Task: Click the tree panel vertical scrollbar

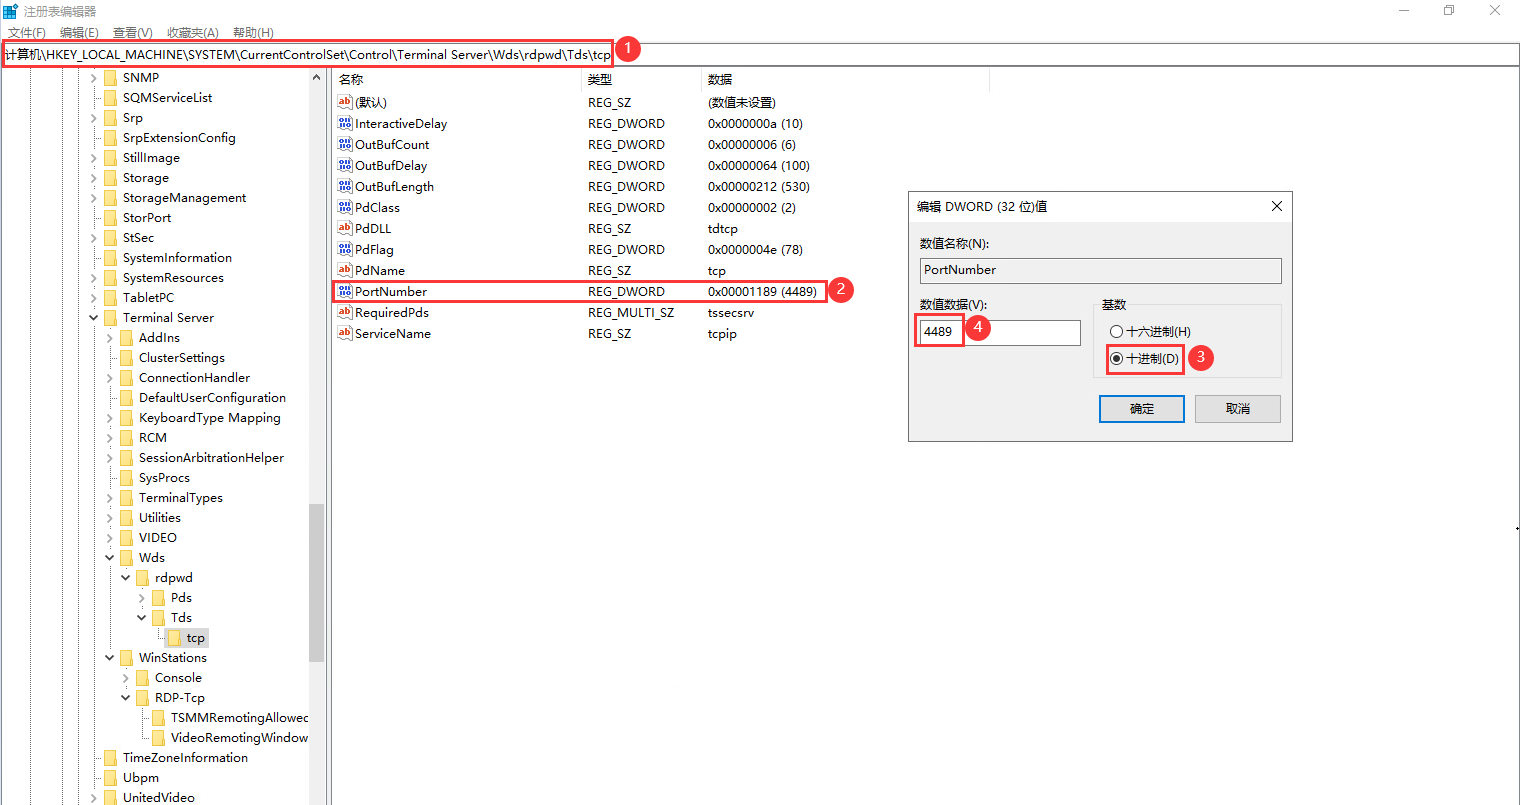Action: (317, 582)
